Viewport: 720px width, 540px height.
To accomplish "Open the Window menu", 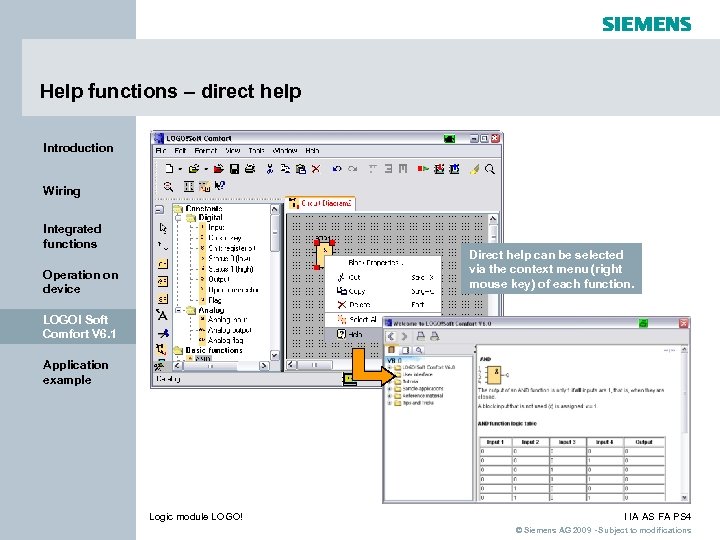I will 285,150.
